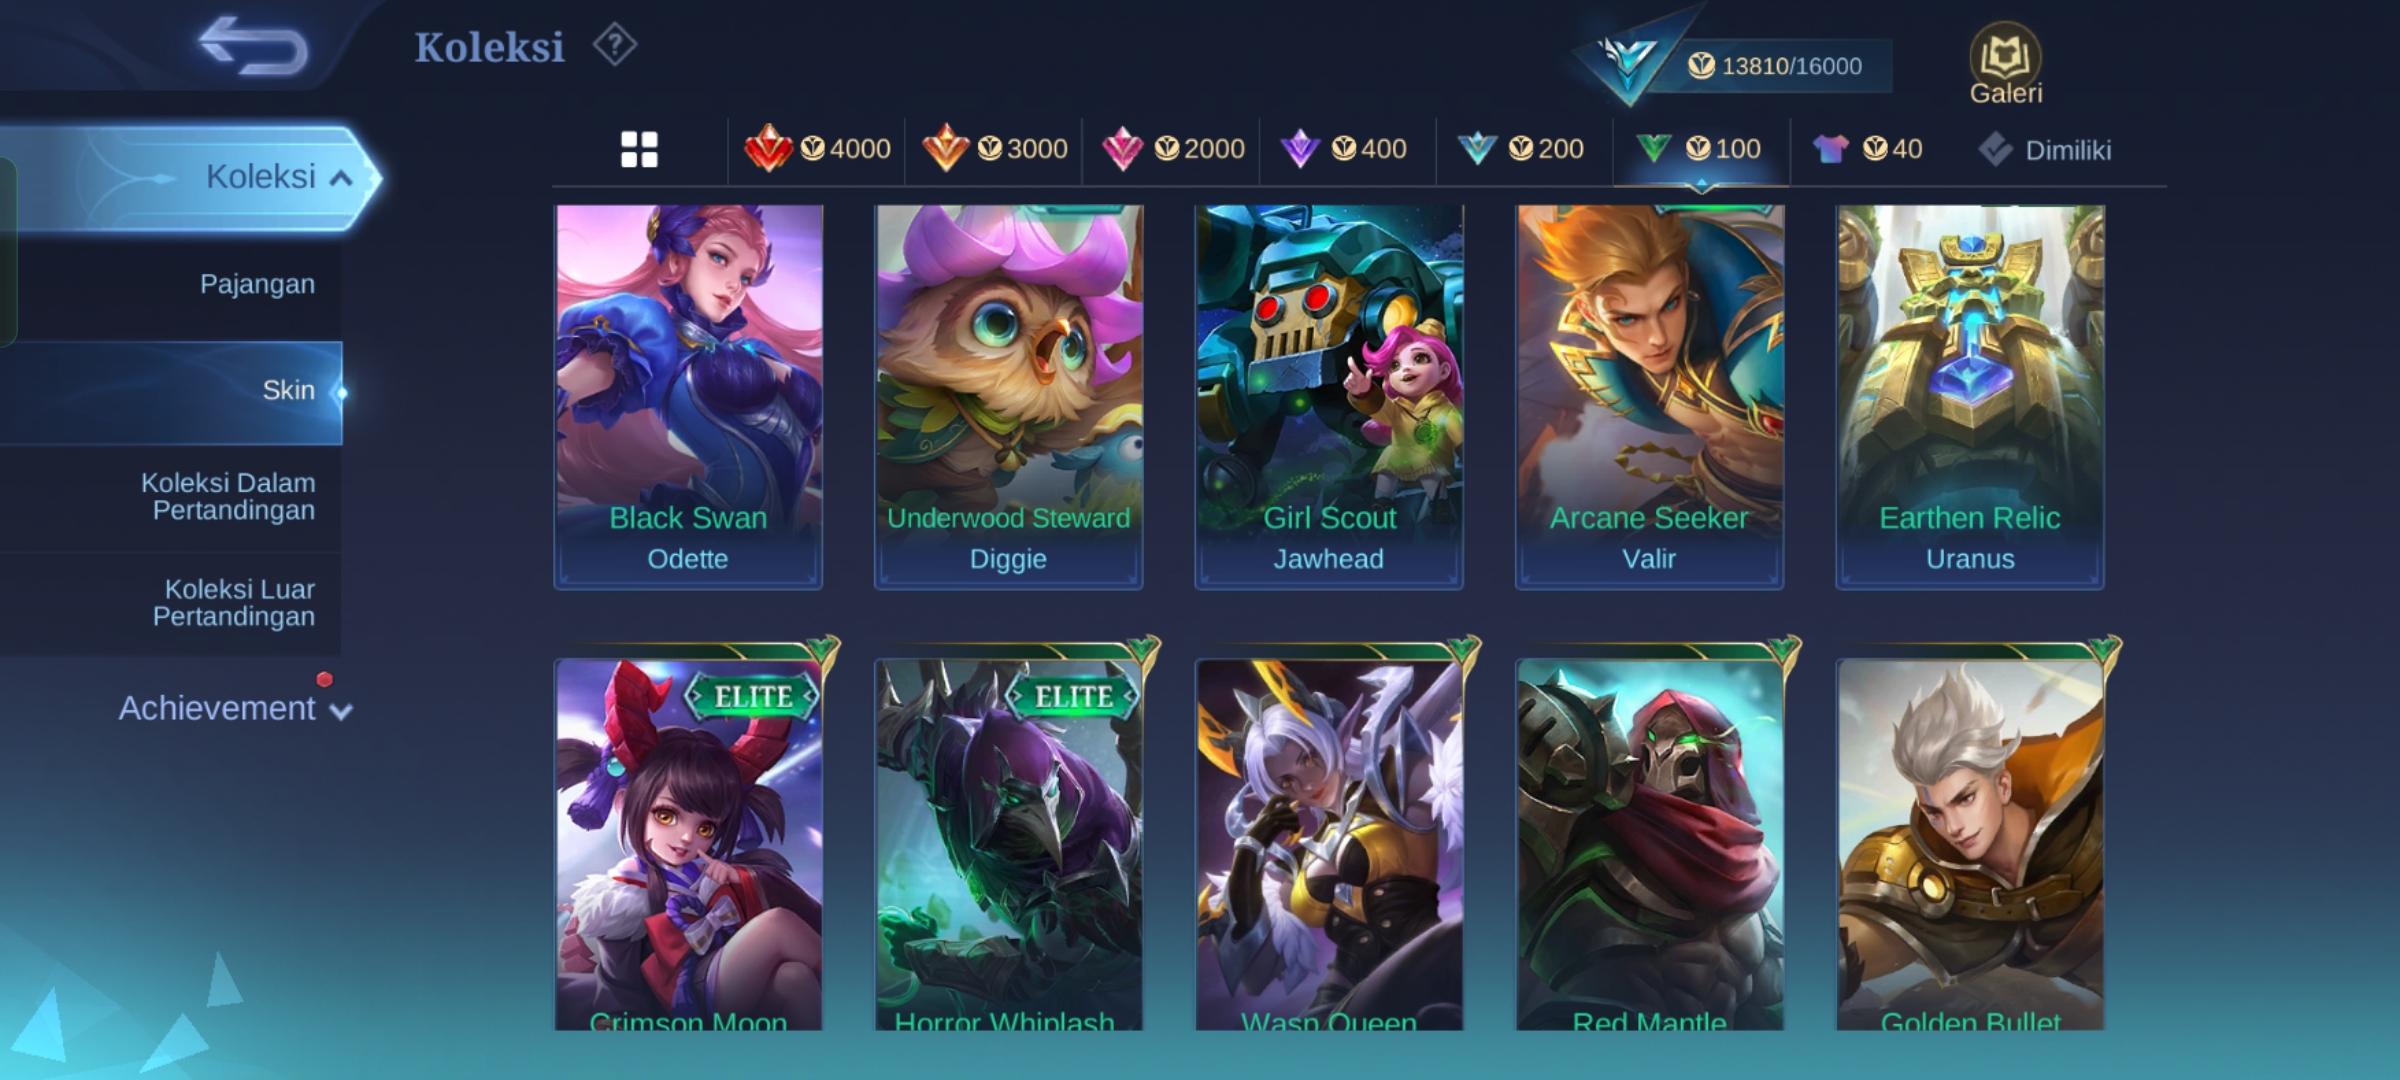
Task: Filter by 4000 red gem tier
Action: pyautogui.click(x=817, y=149)
